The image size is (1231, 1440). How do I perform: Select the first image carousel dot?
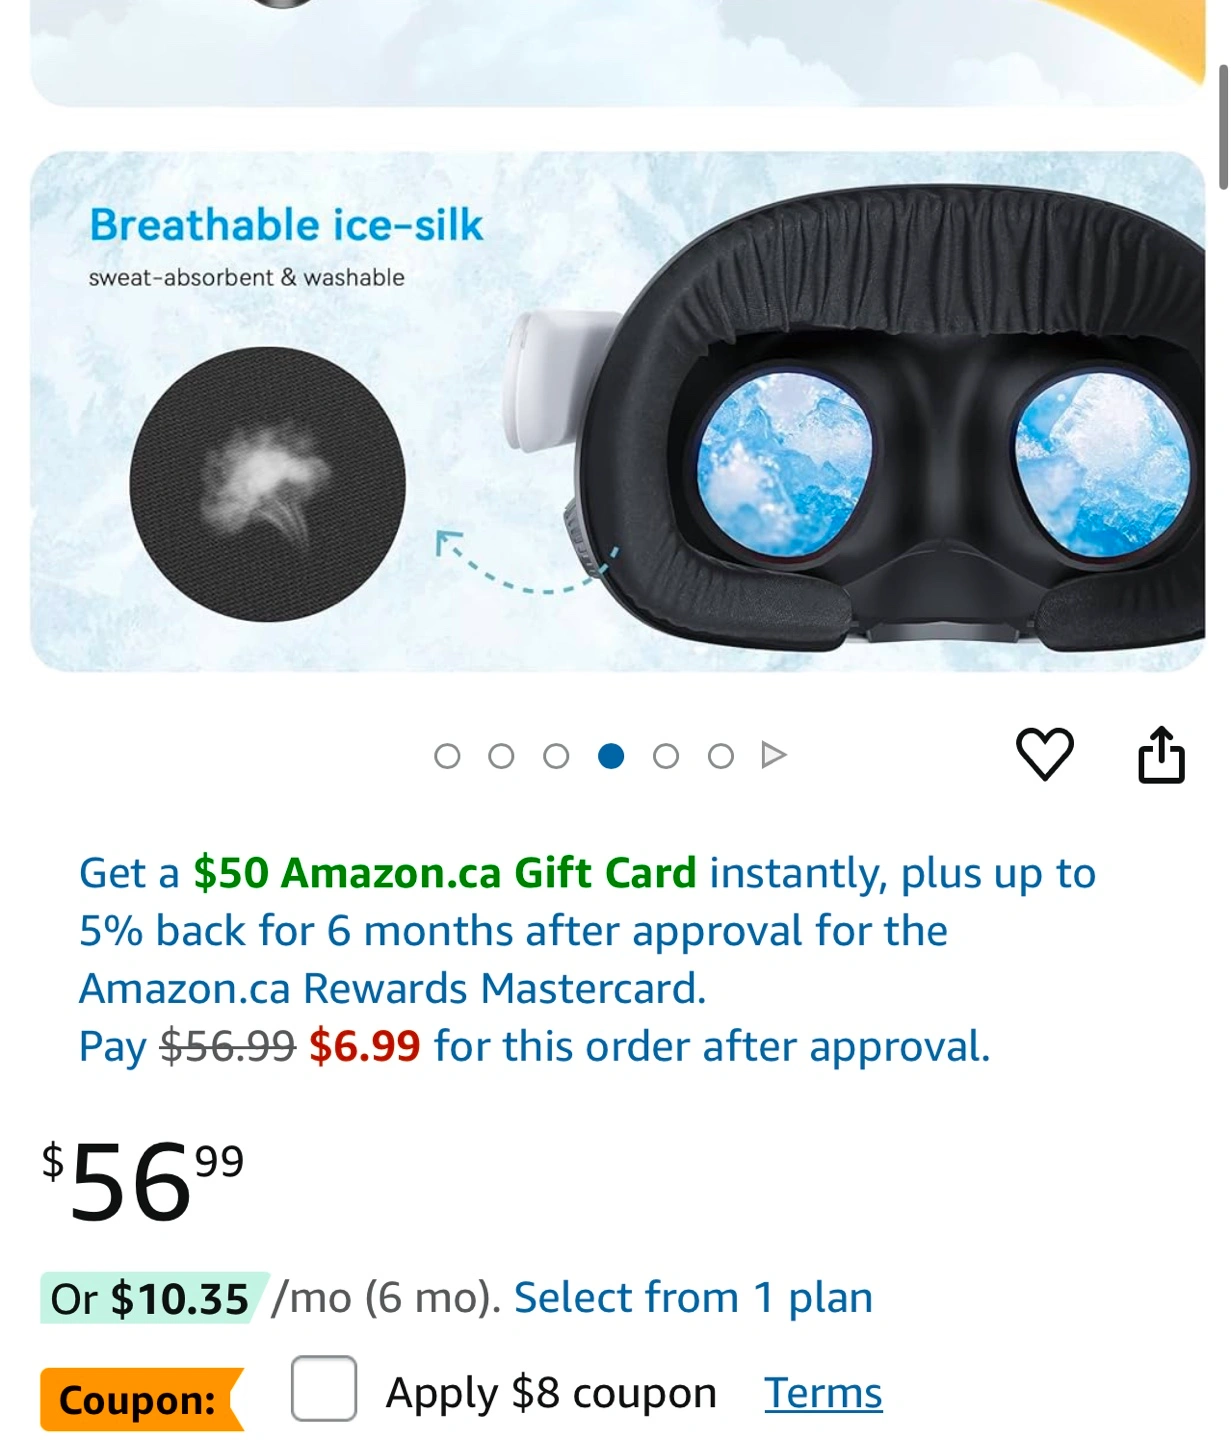coord(447,756)
